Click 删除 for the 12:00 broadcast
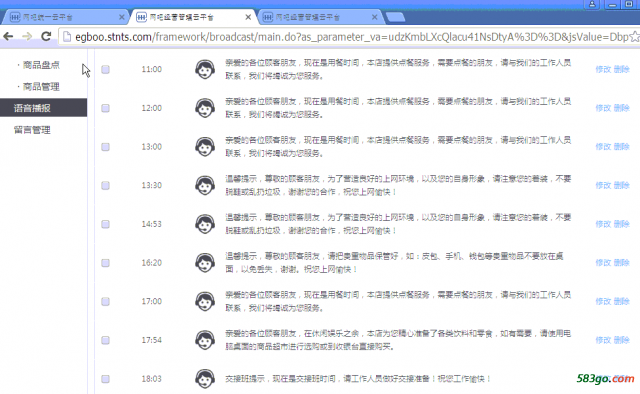Screen dimensions: 640x394 tap(622, 108)
